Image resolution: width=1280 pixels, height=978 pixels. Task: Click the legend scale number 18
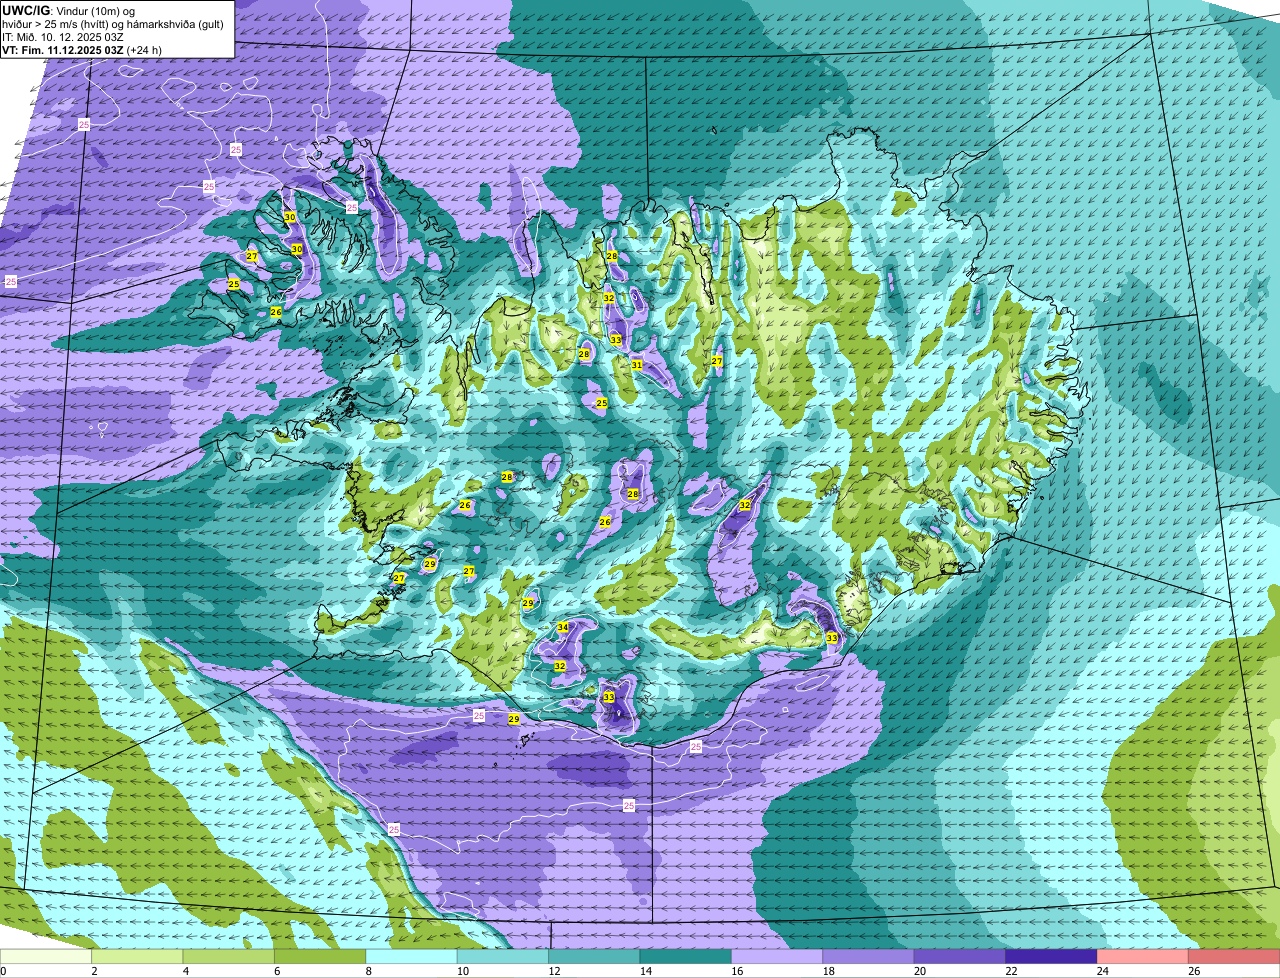tap(828, 971)
